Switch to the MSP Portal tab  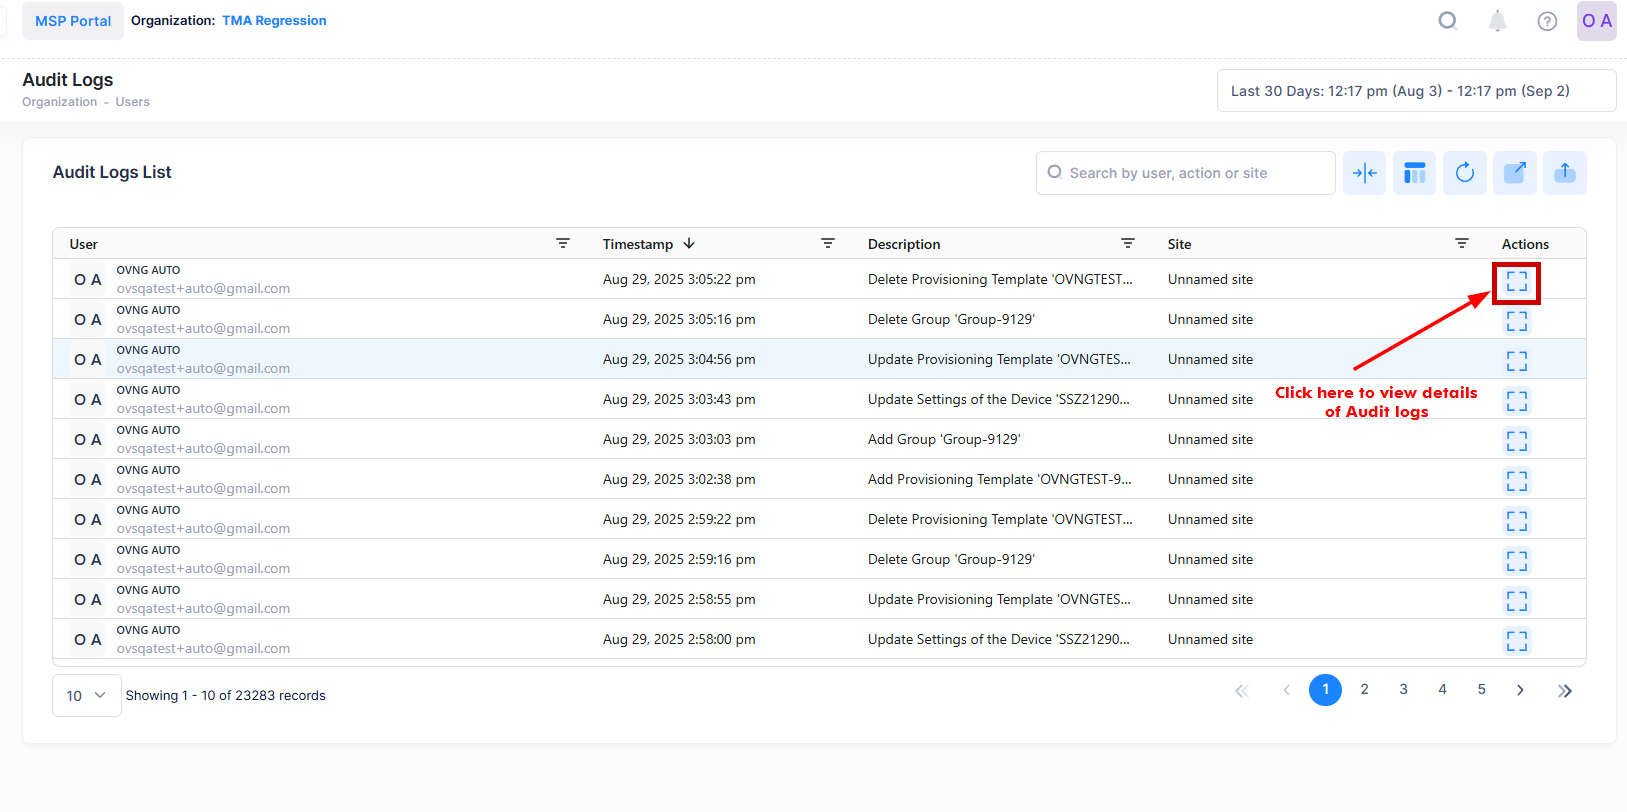point(73,21)
